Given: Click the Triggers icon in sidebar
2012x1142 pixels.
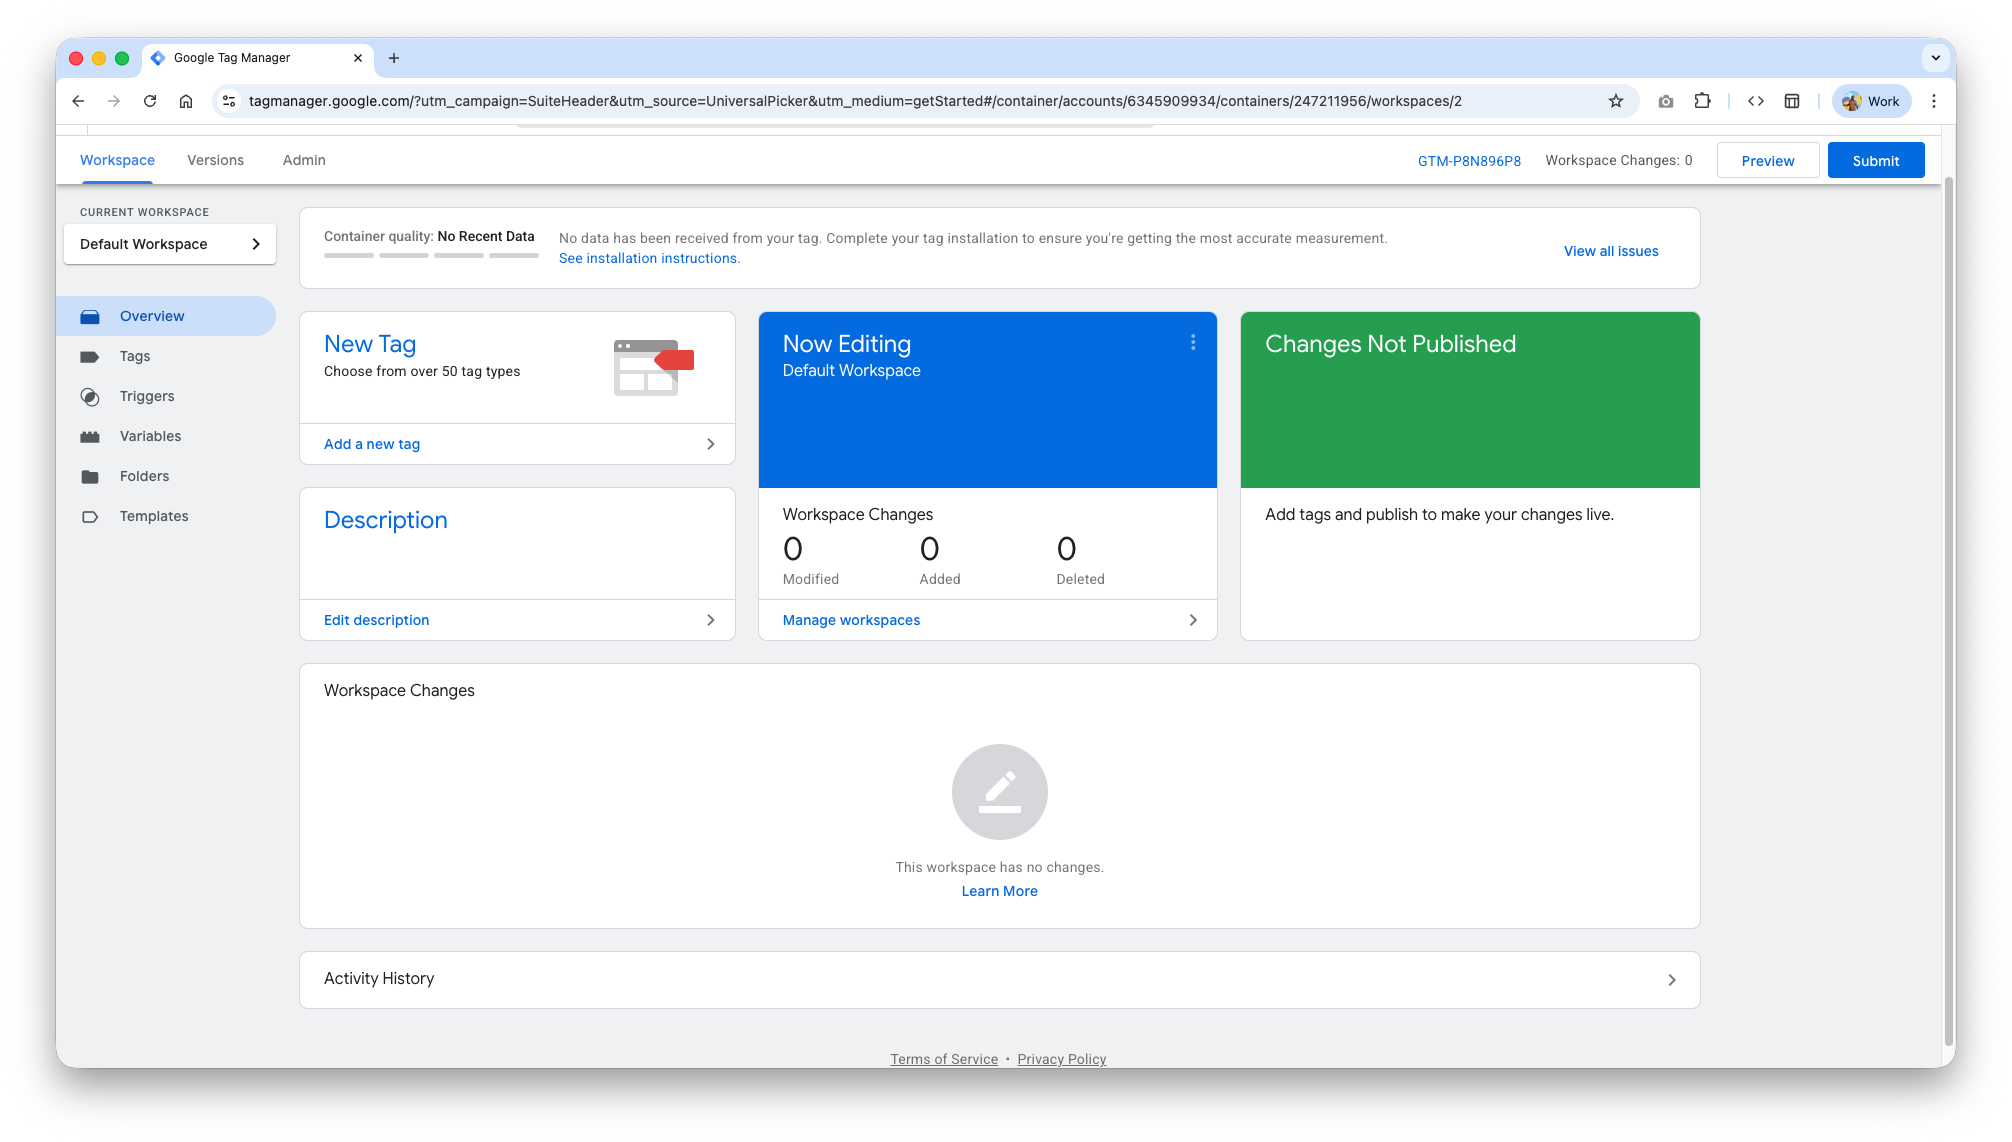Looking at the screenshot, I should point(90,397).
